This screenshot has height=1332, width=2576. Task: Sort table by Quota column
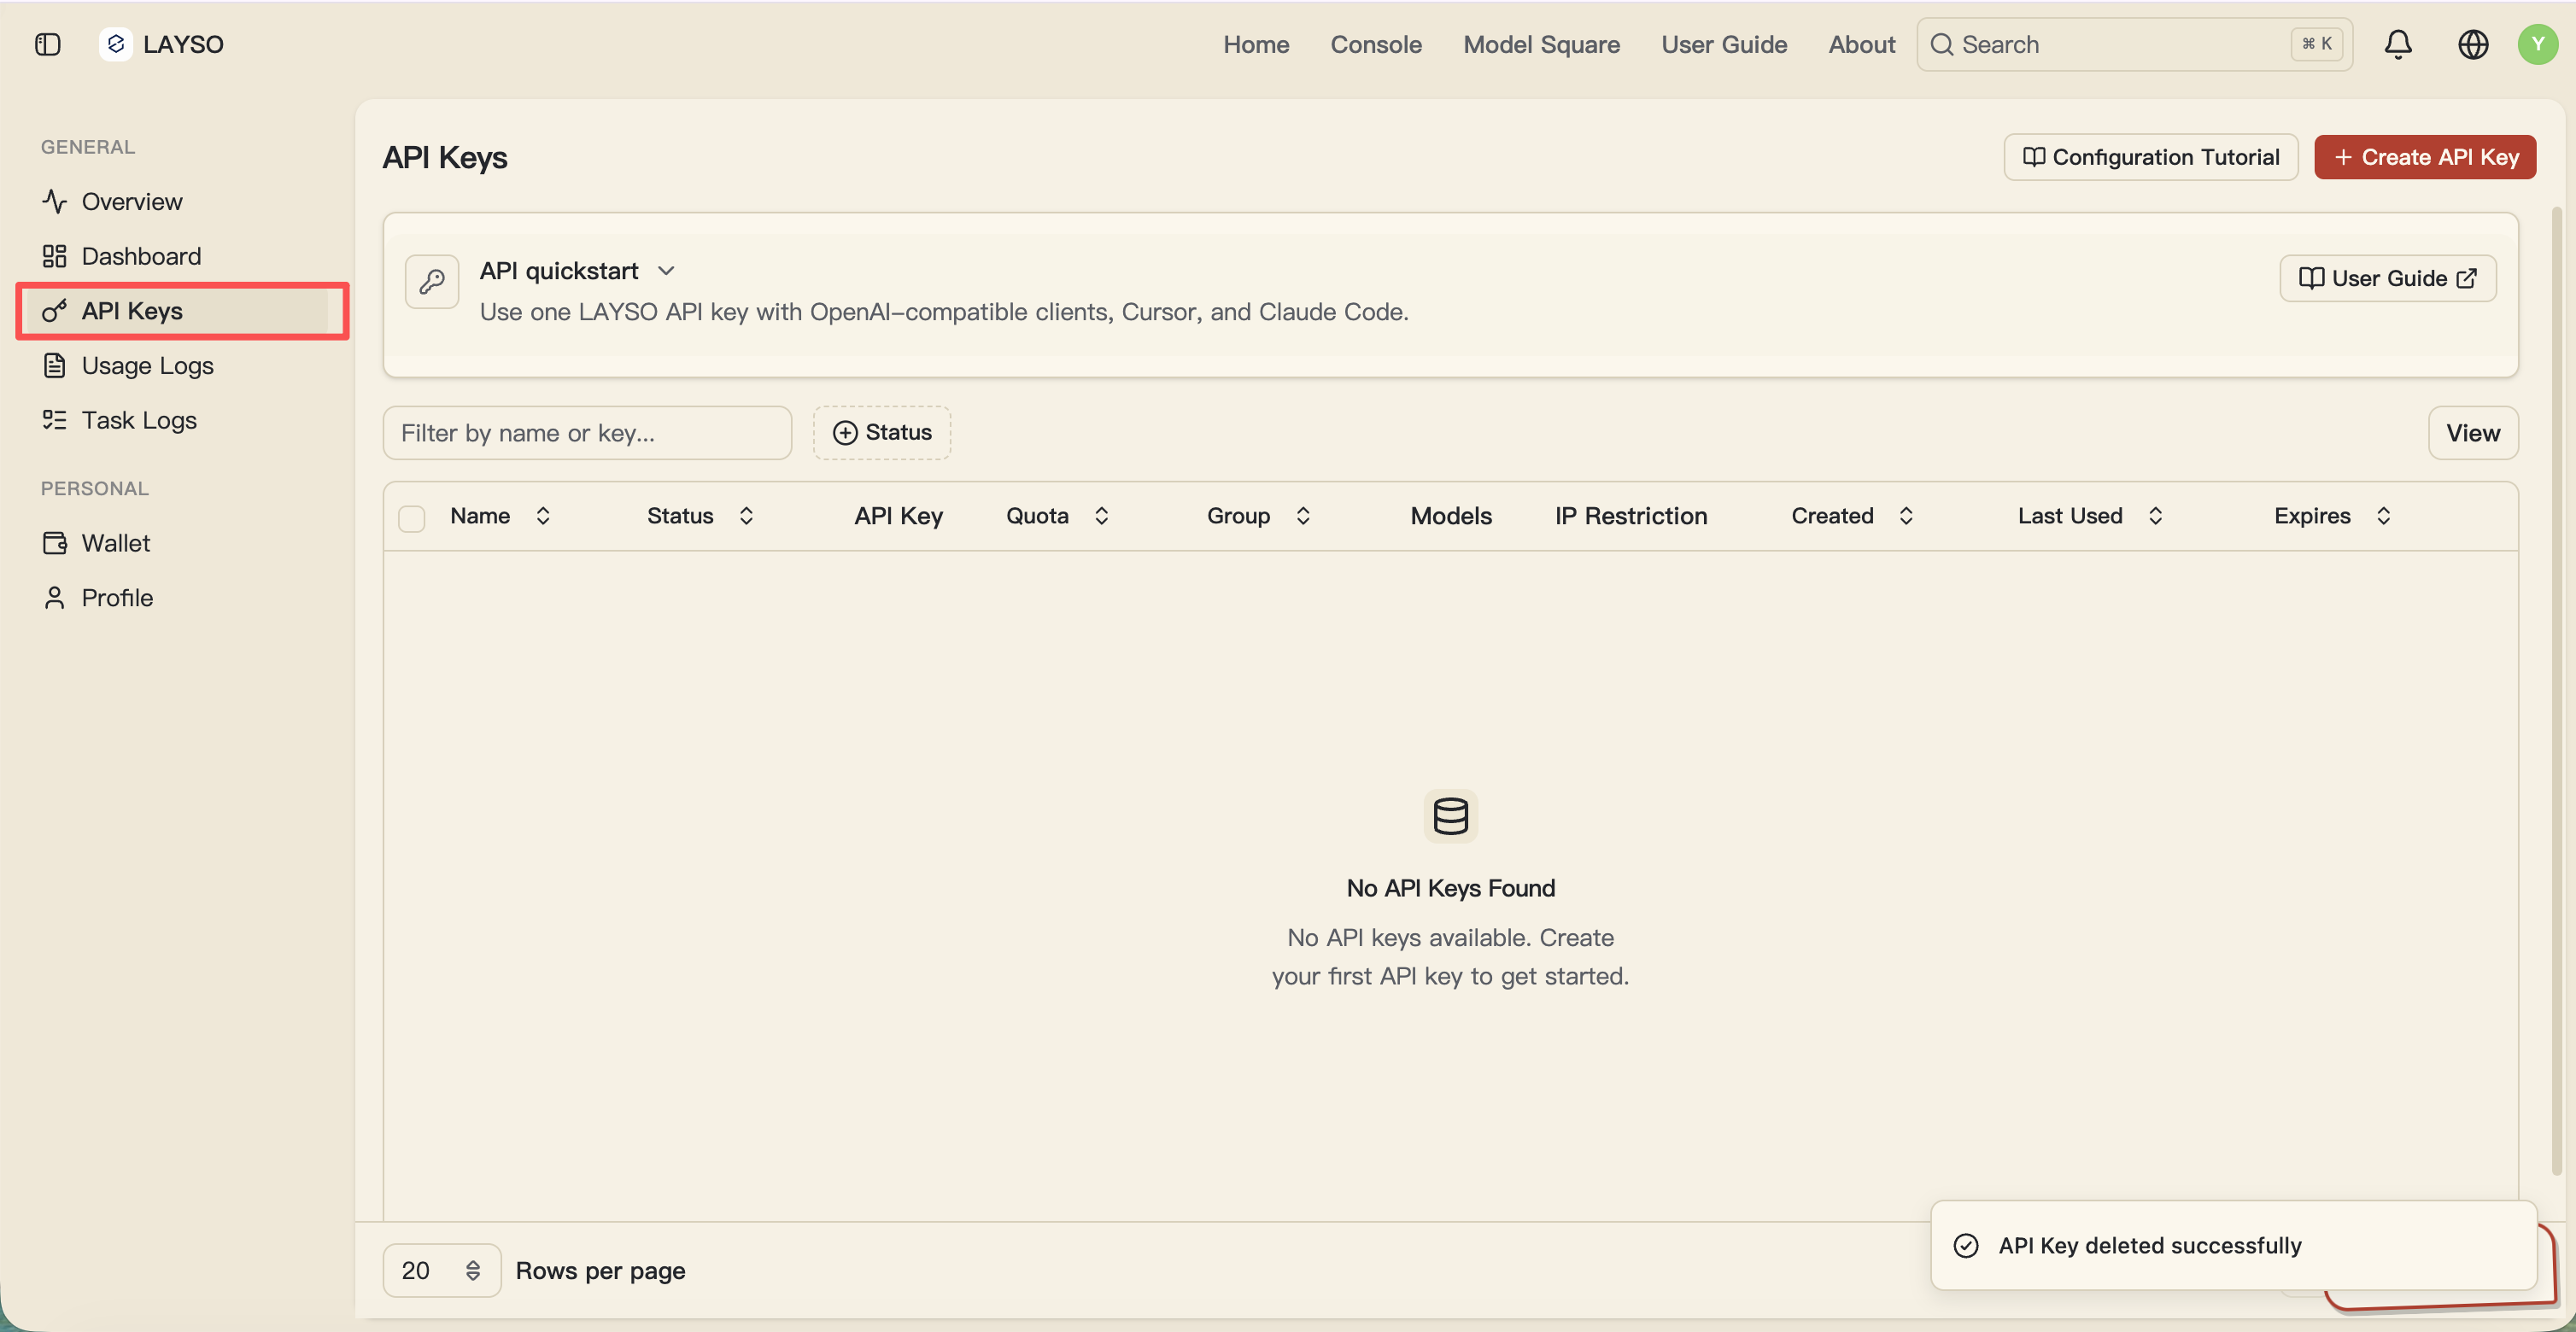coord(1057,516)
